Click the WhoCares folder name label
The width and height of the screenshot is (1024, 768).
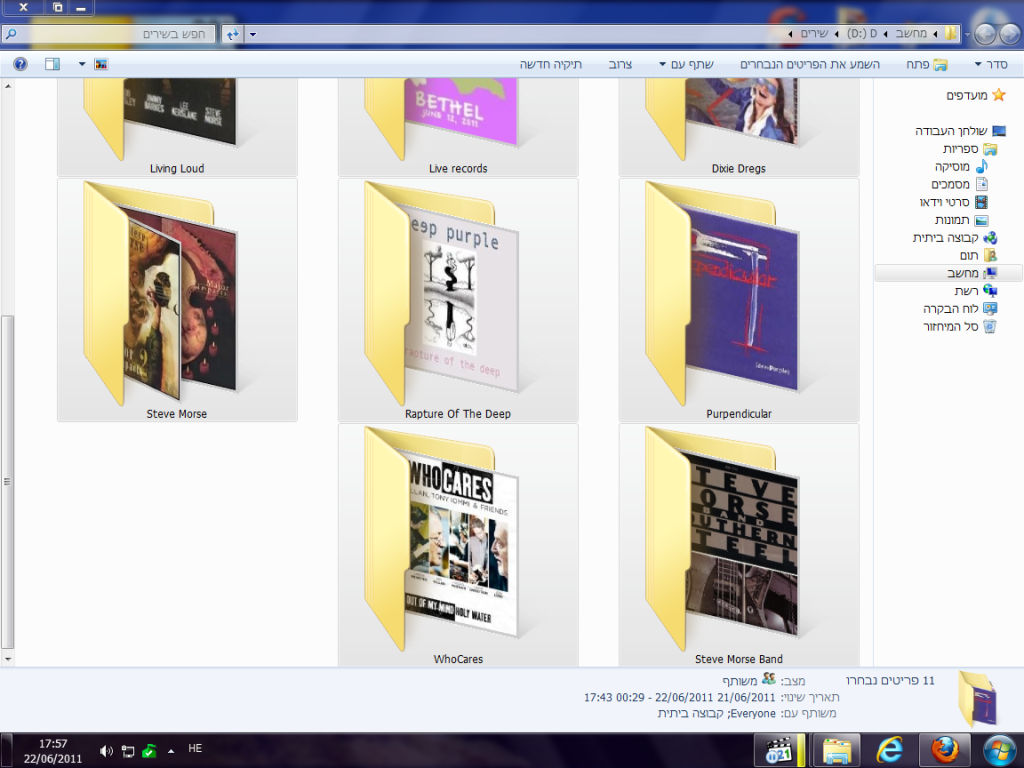[458, 659]
